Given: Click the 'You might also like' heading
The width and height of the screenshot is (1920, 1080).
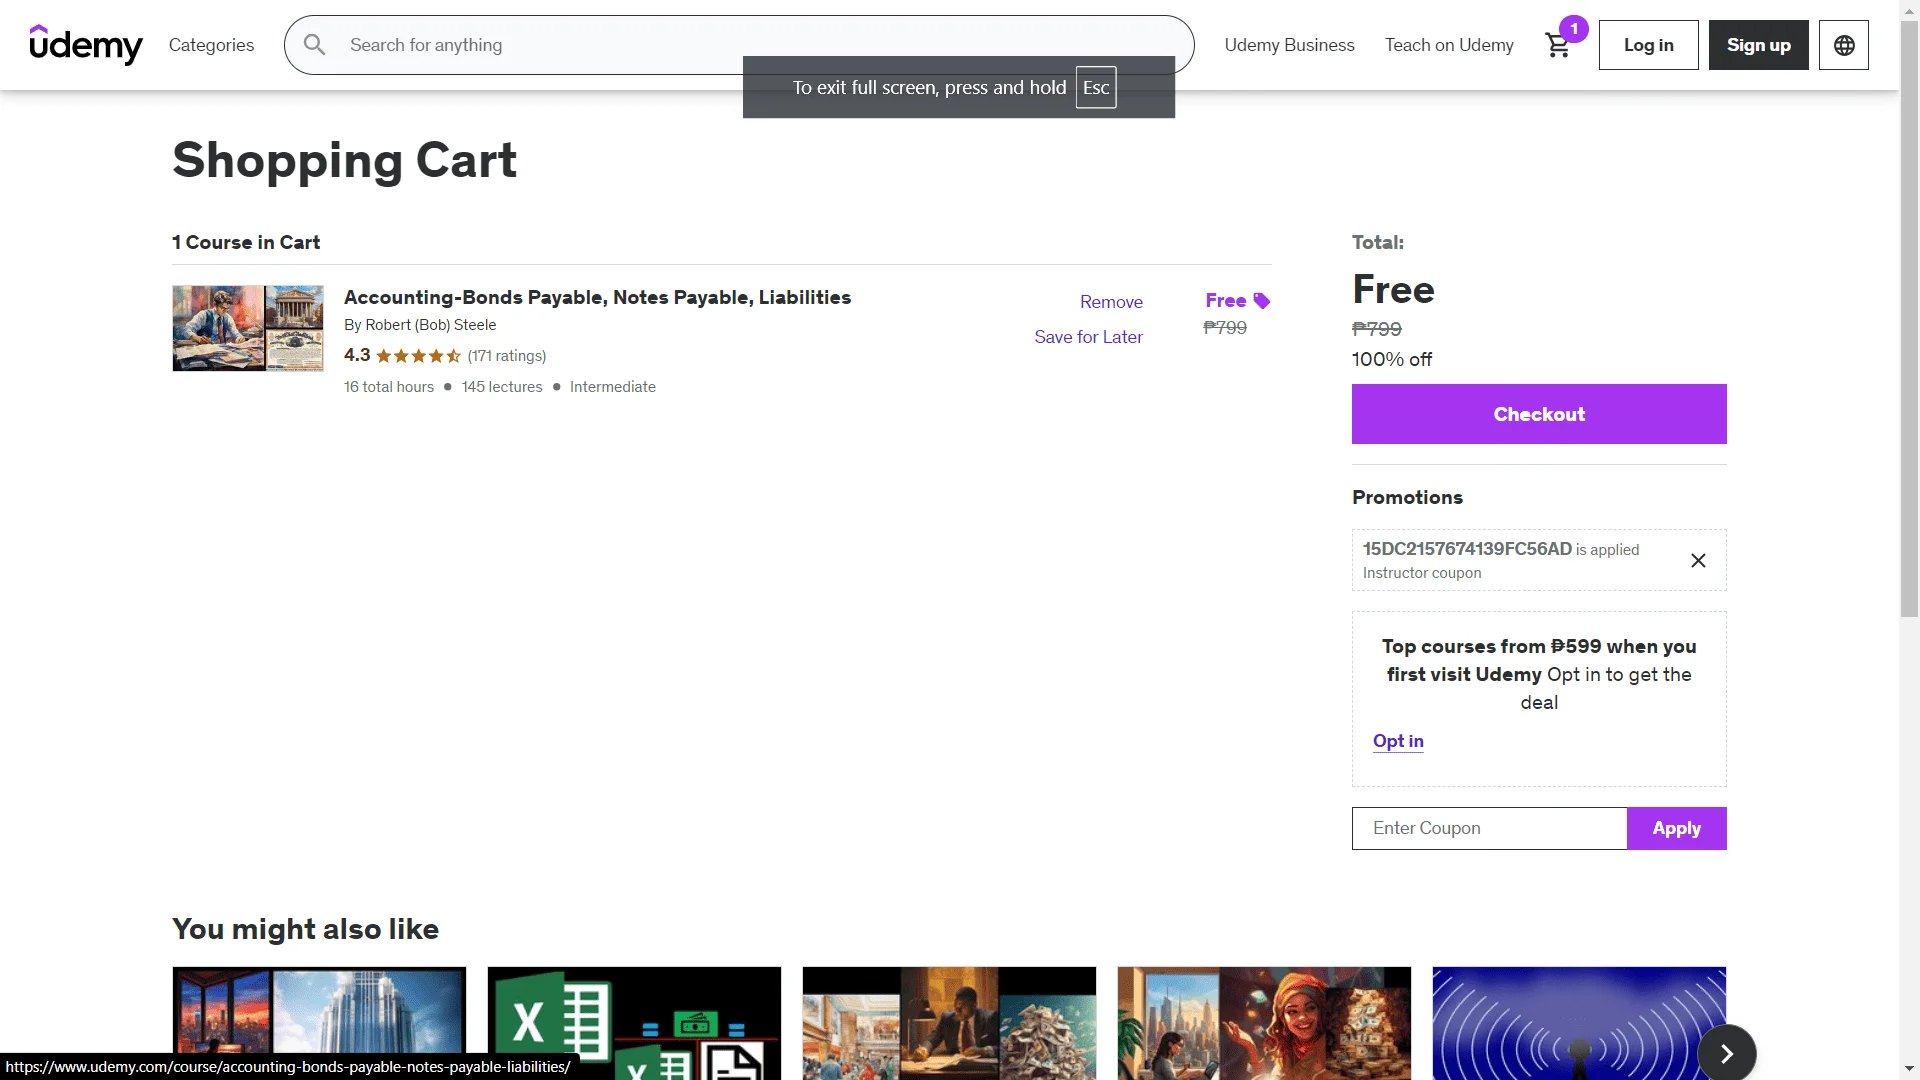Looking at the screenshot, I should (x=305, y=929).
